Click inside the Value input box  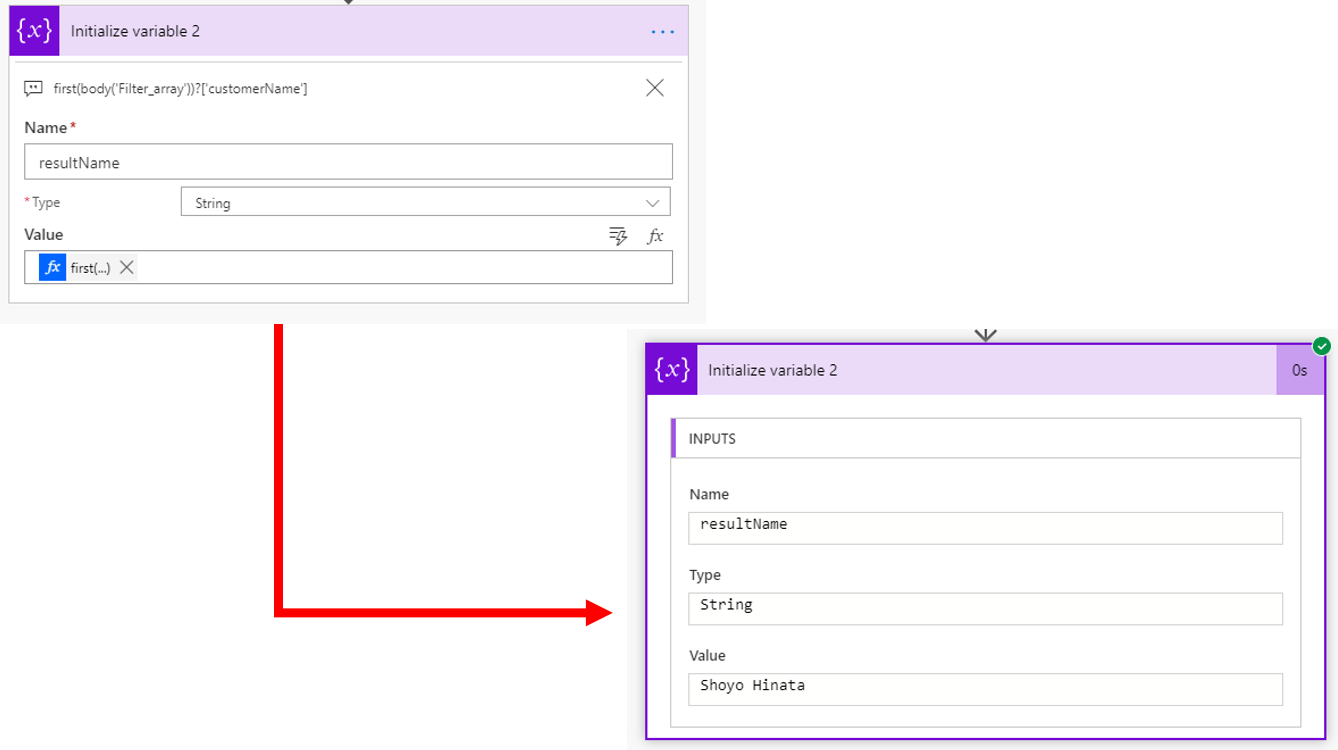pyautogui.click(x=348, y=267)
